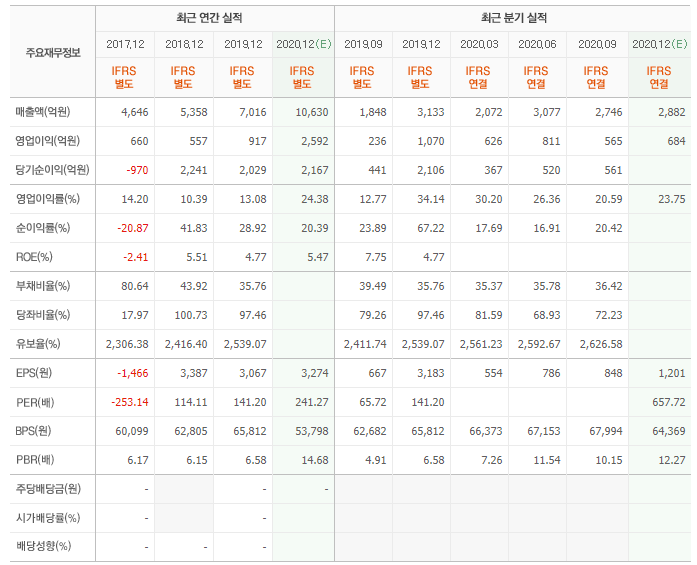Click the 241.27 estimated PER value
Image resolution: width=697 pixels, height=565 pixels.
pos(312,402)
